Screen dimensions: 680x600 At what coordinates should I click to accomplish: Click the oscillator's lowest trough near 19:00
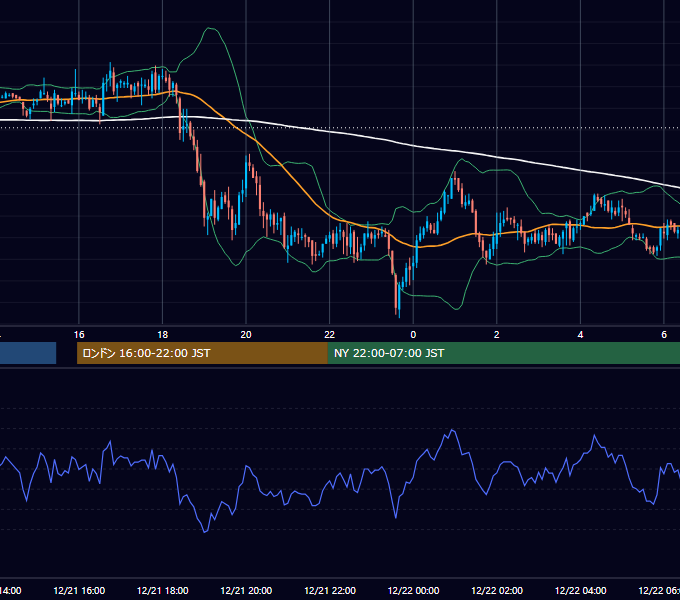tap(205, 531)
